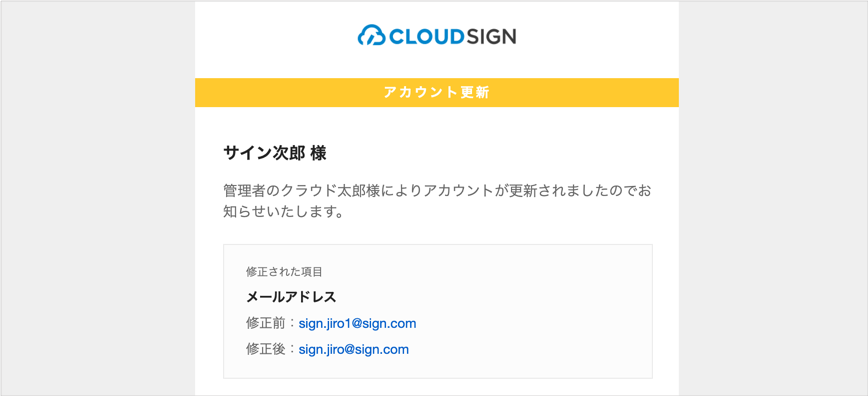Screen dimensions: 868x396
Task: Click the 修正後 label
Action: point(266,349)
